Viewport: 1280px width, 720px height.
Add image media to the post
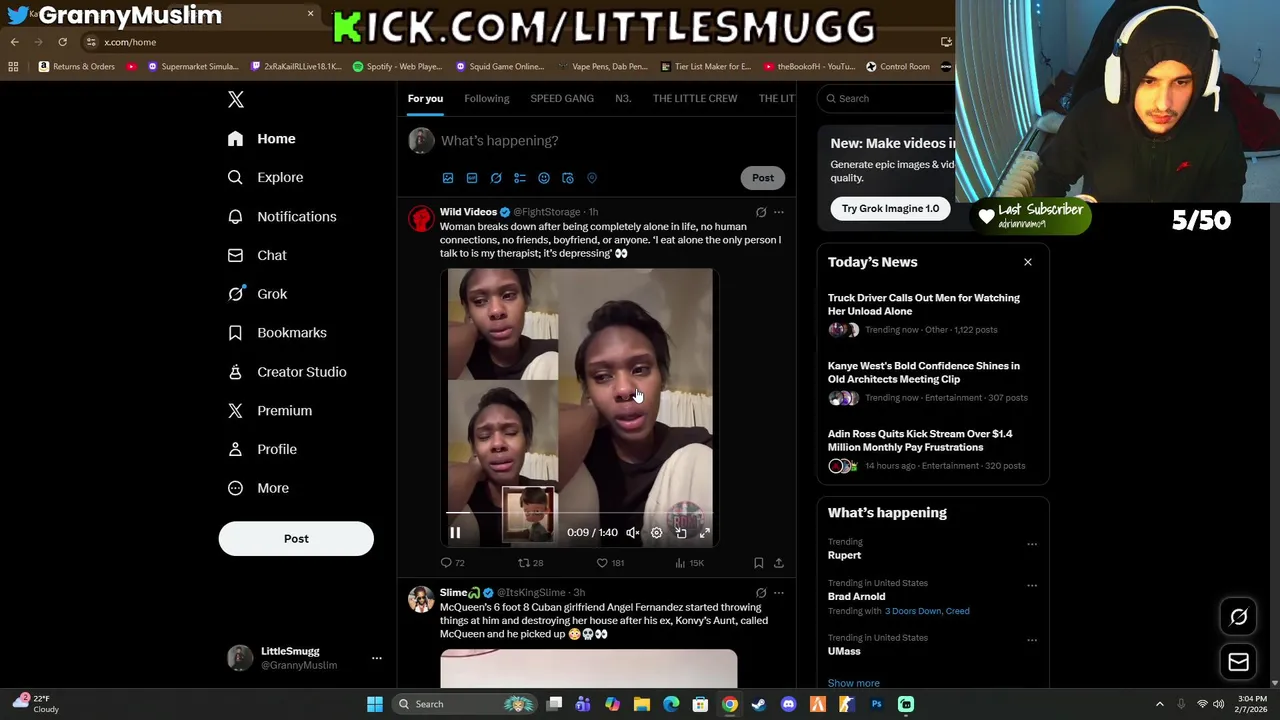click(448, 178)
